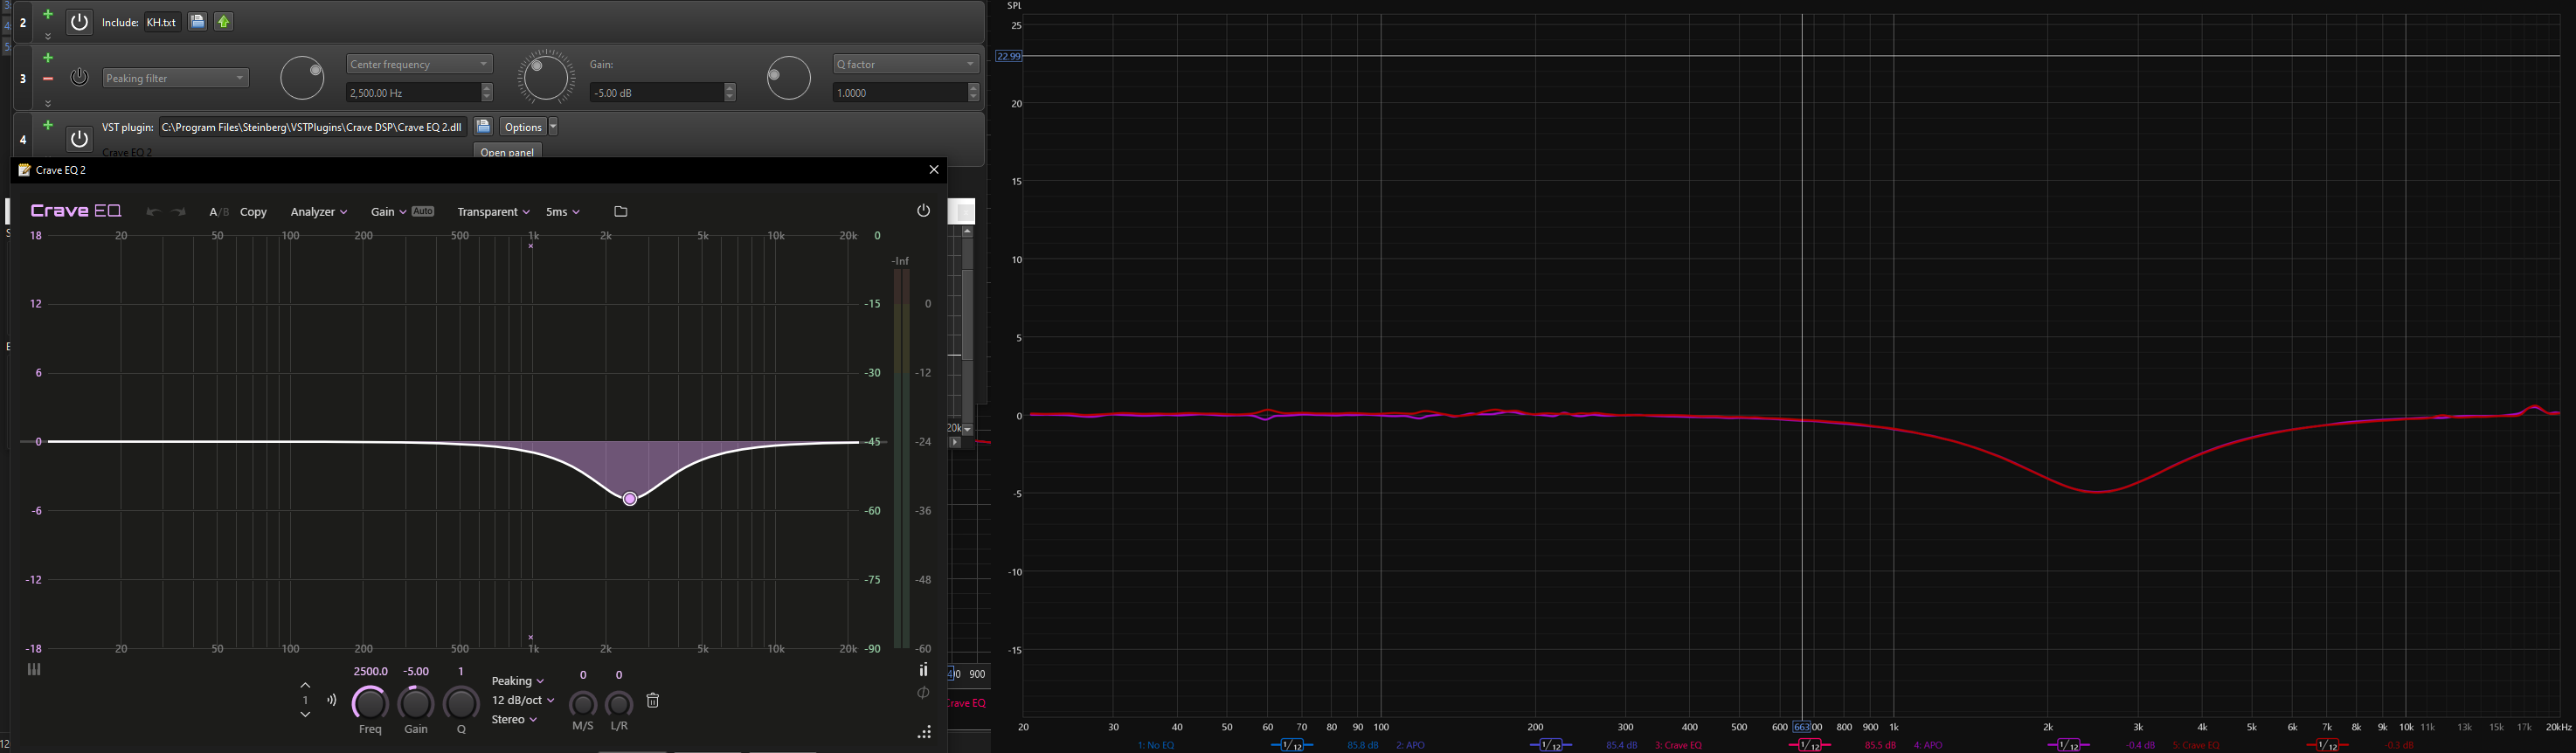2576x753 pixels.
Task: Toggle band solo listen speaker icon
Action: pos(332,700)
